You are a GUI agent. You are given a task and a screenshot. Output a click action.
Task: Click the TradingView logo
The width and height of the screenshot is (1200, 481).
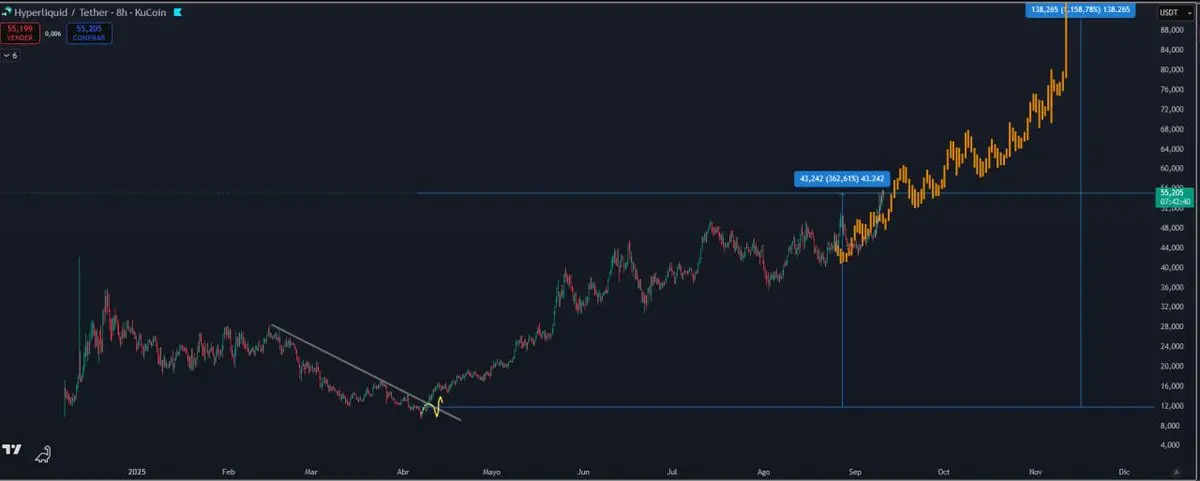13,450
